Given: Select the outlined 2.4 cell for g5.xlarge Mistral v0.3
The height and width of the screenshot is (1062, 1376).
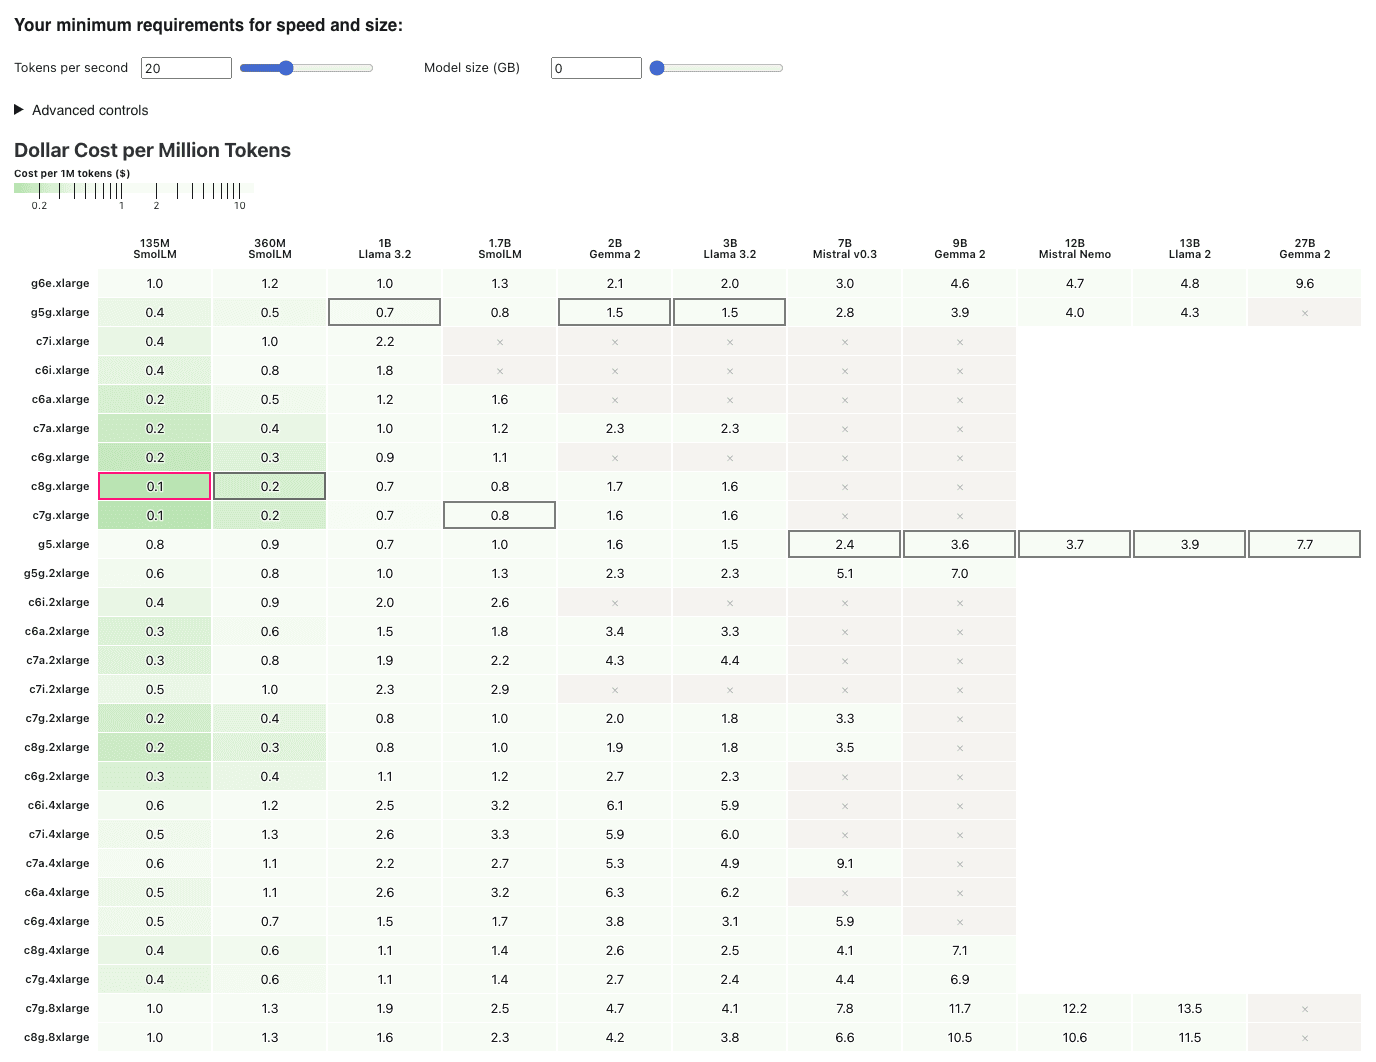Looking at the screenshot, I should pyautogui.click(x=844, y=544).
